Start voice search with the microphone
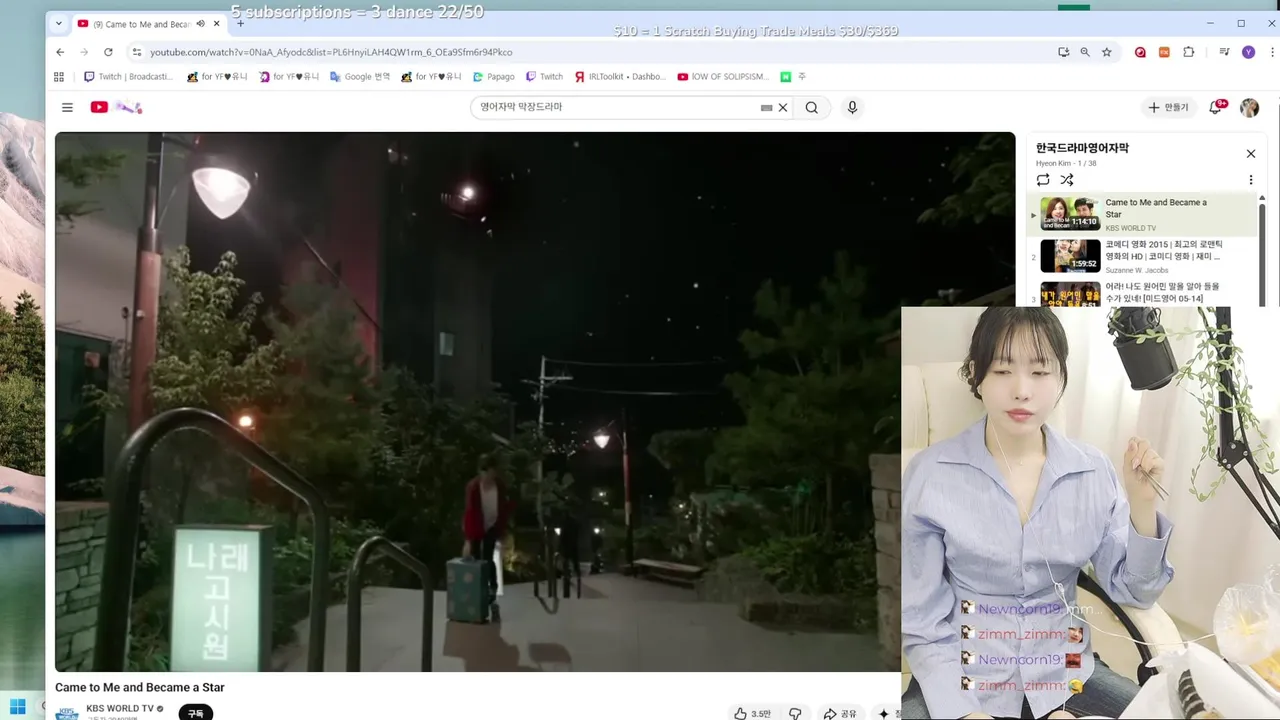Screen dimensions: 1280x720 pyautogui.click(x=852, y=107)
